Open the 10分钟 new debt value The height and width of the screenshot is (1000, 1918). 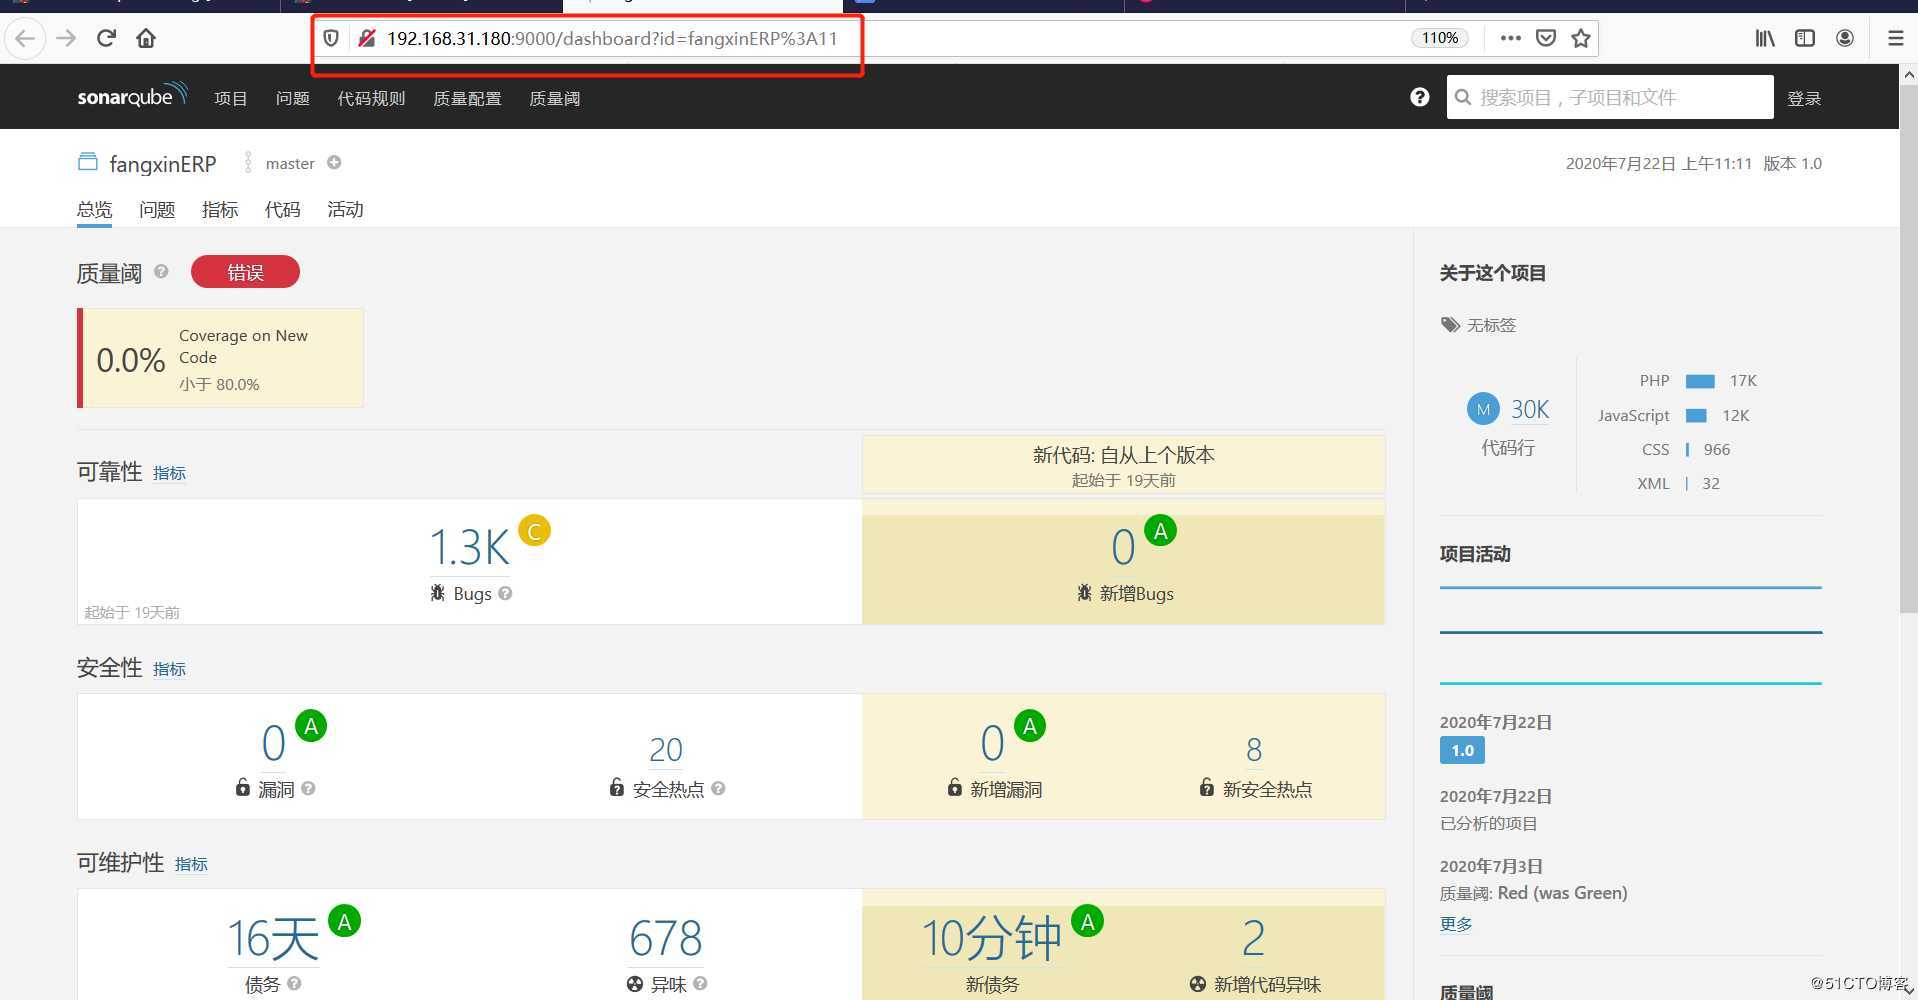[x=991, y=938]
